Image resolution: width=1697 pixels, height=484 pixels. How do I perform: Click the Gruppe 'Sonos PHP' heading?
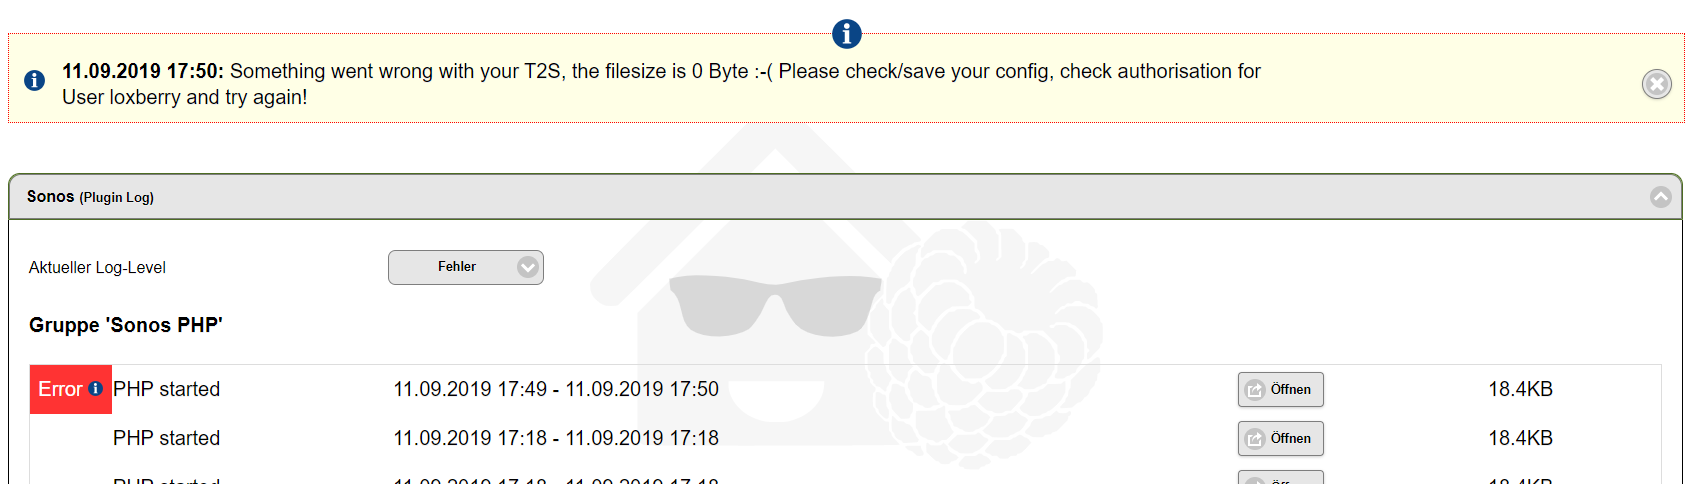tap(126, 325)
